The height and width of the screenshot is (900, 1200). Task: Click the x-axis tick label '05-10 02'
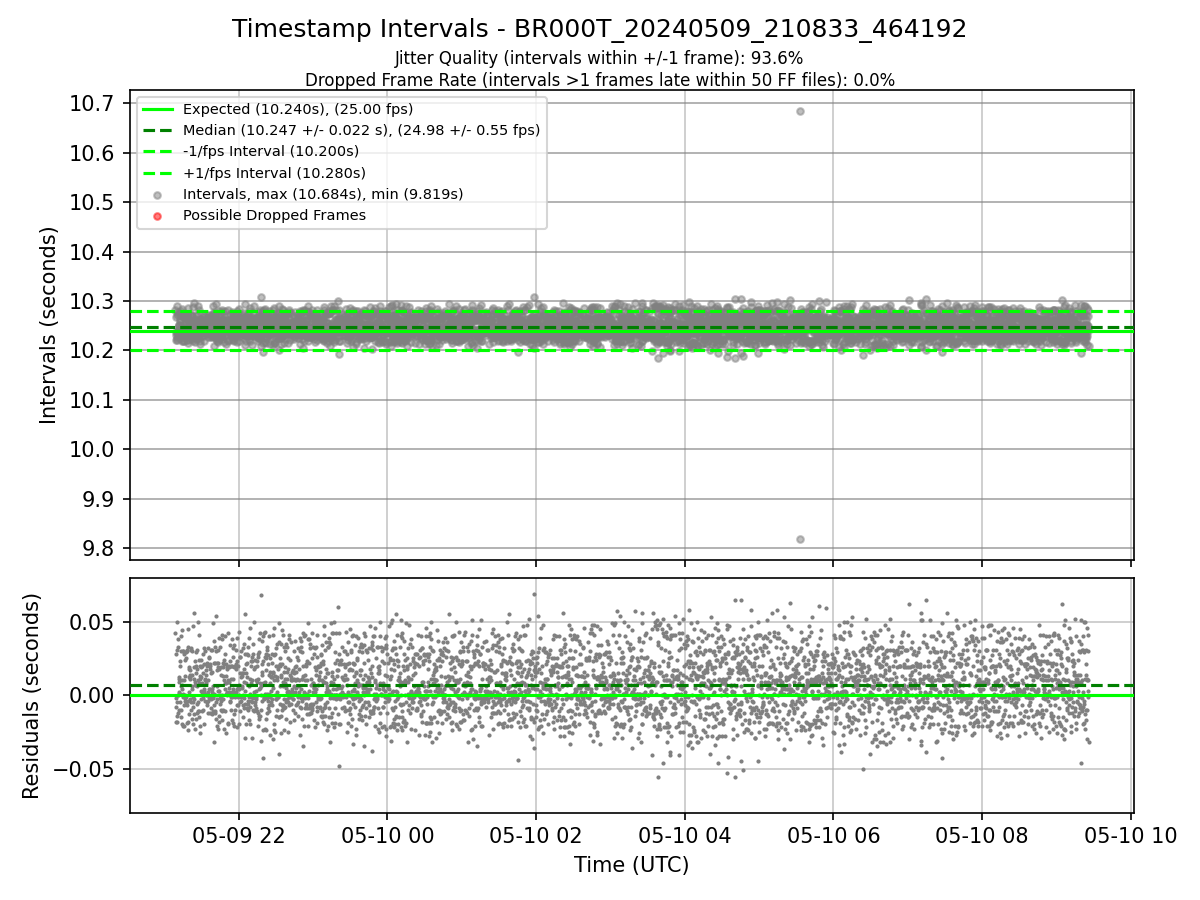[536, 834]
